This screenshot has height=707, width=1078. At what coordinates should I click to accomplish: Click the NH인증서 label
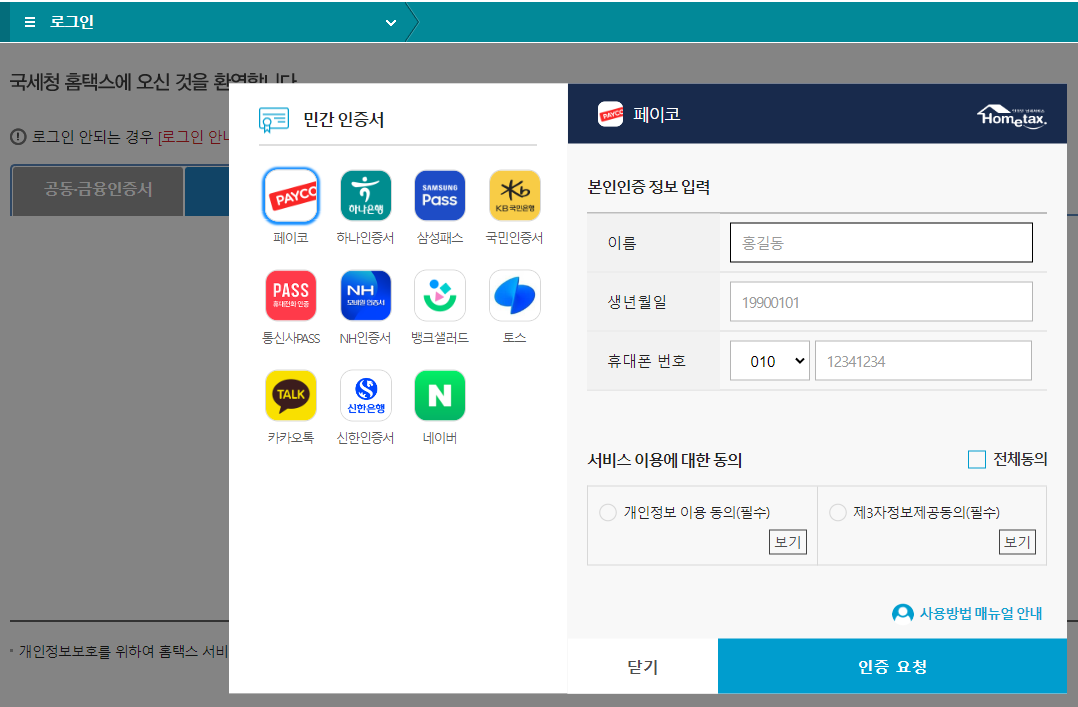click(365, 338)
